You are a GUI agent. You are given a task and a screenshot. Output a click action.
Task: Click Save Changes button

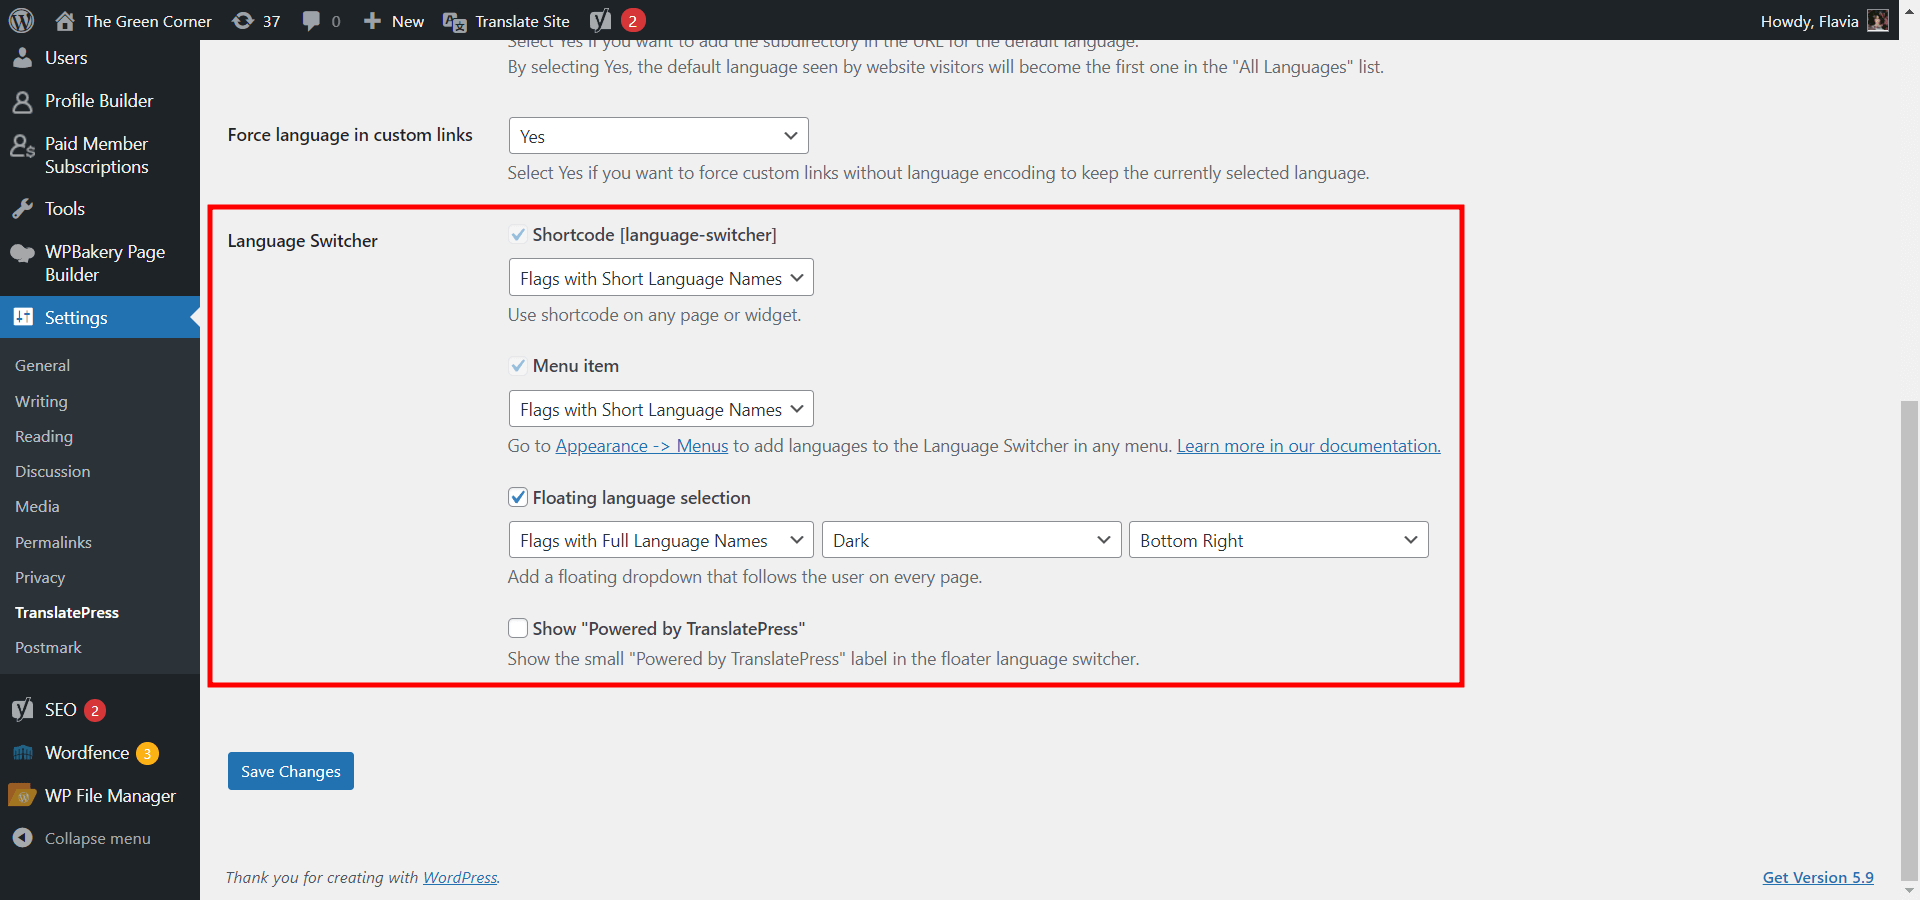(291, 771)
